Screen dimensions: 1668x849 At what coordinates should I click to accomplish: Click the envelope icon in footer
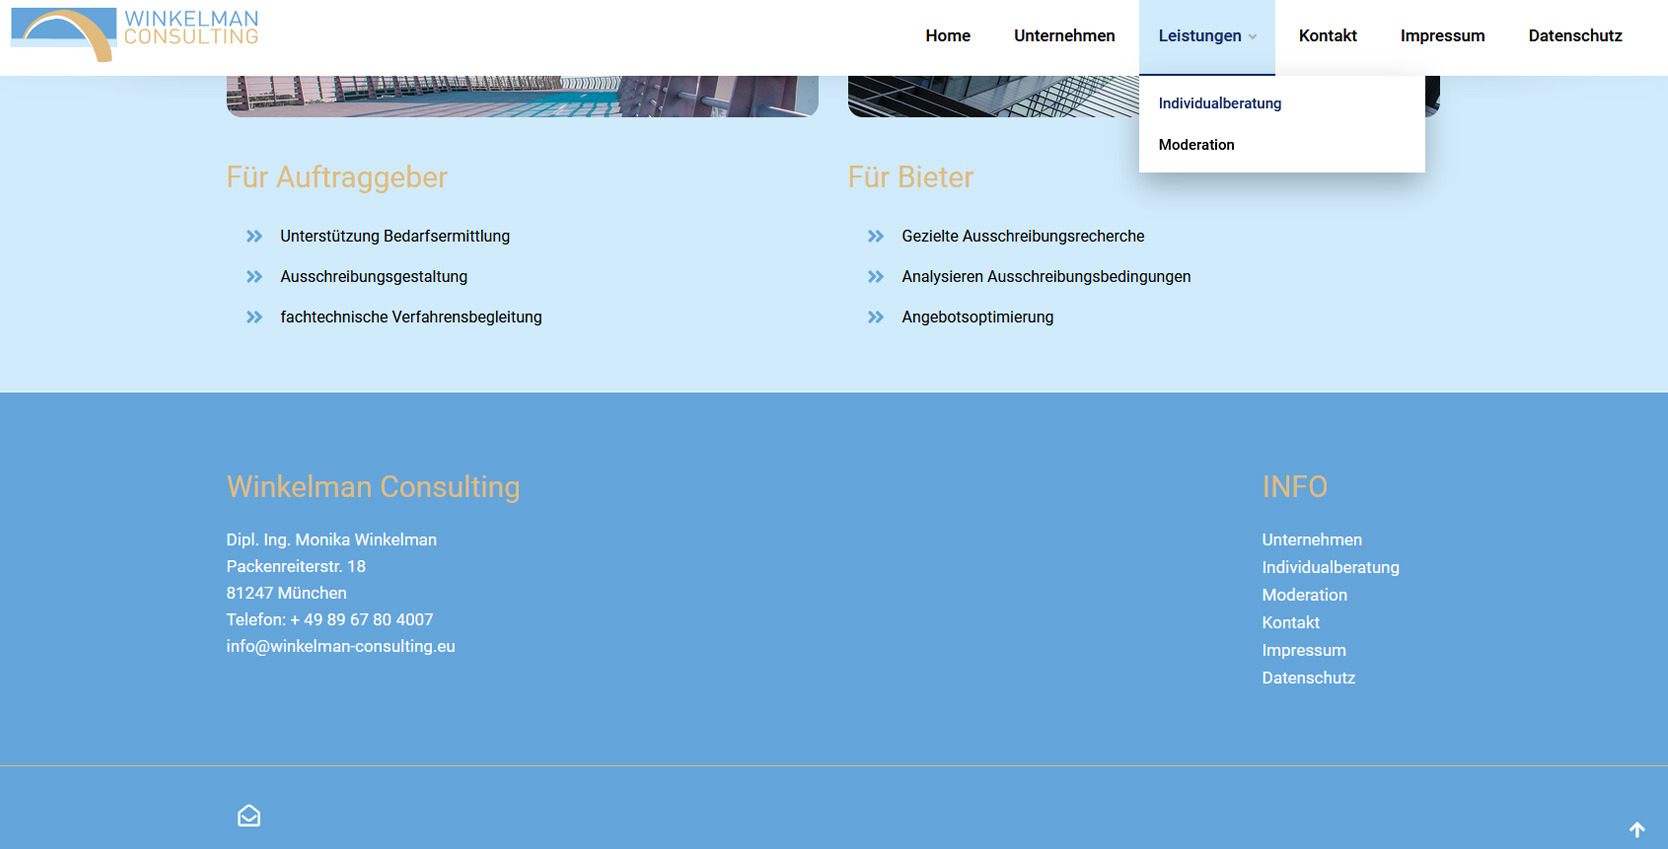tap(249, 816)
